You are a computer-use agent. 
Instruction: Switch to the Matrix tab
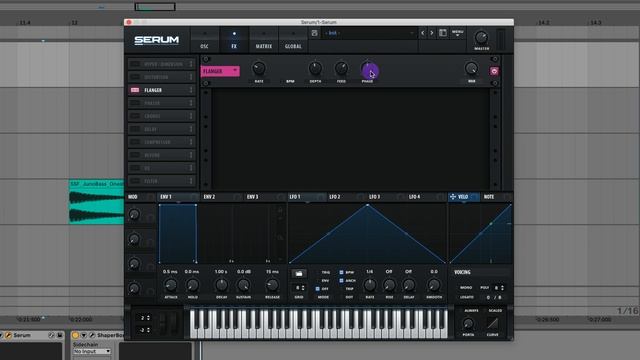264,40
